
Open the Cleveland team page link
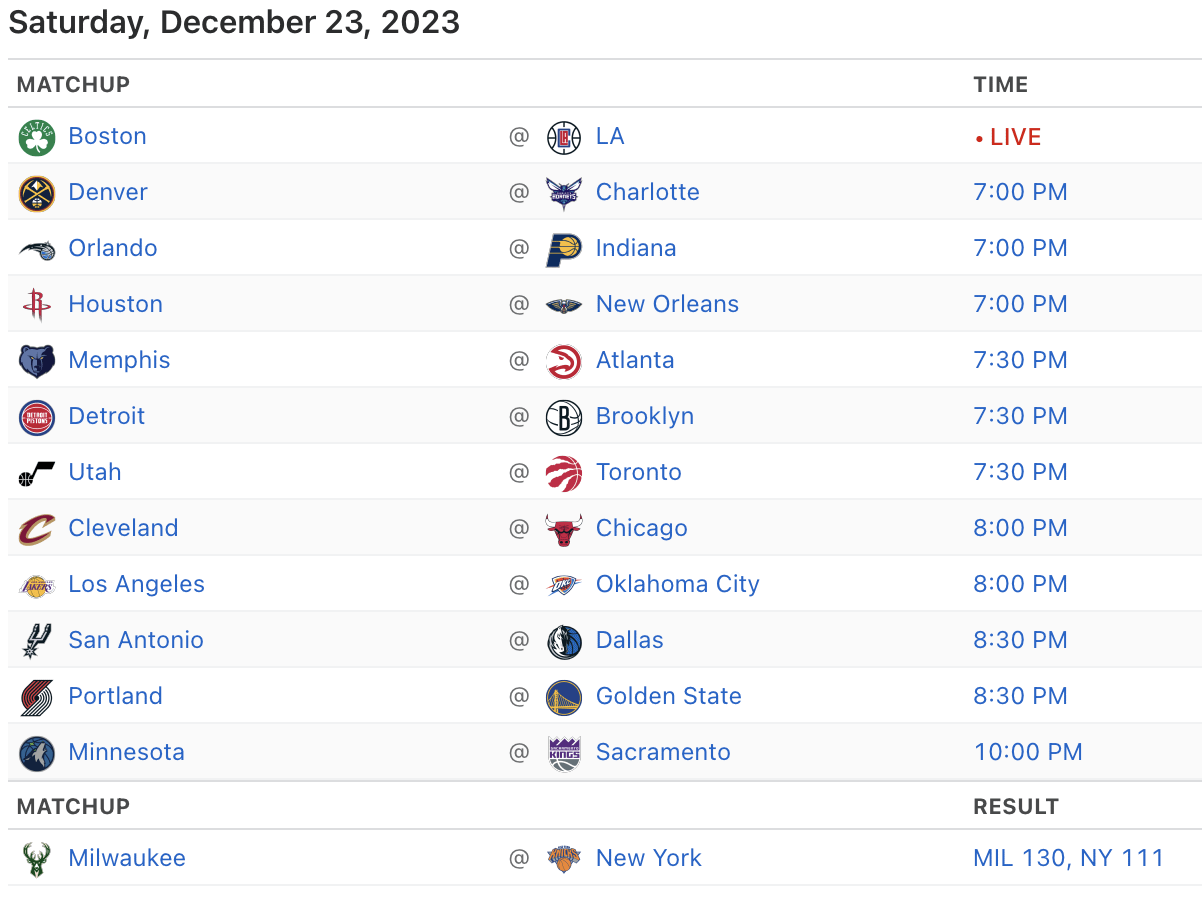(x=123, y=528)
